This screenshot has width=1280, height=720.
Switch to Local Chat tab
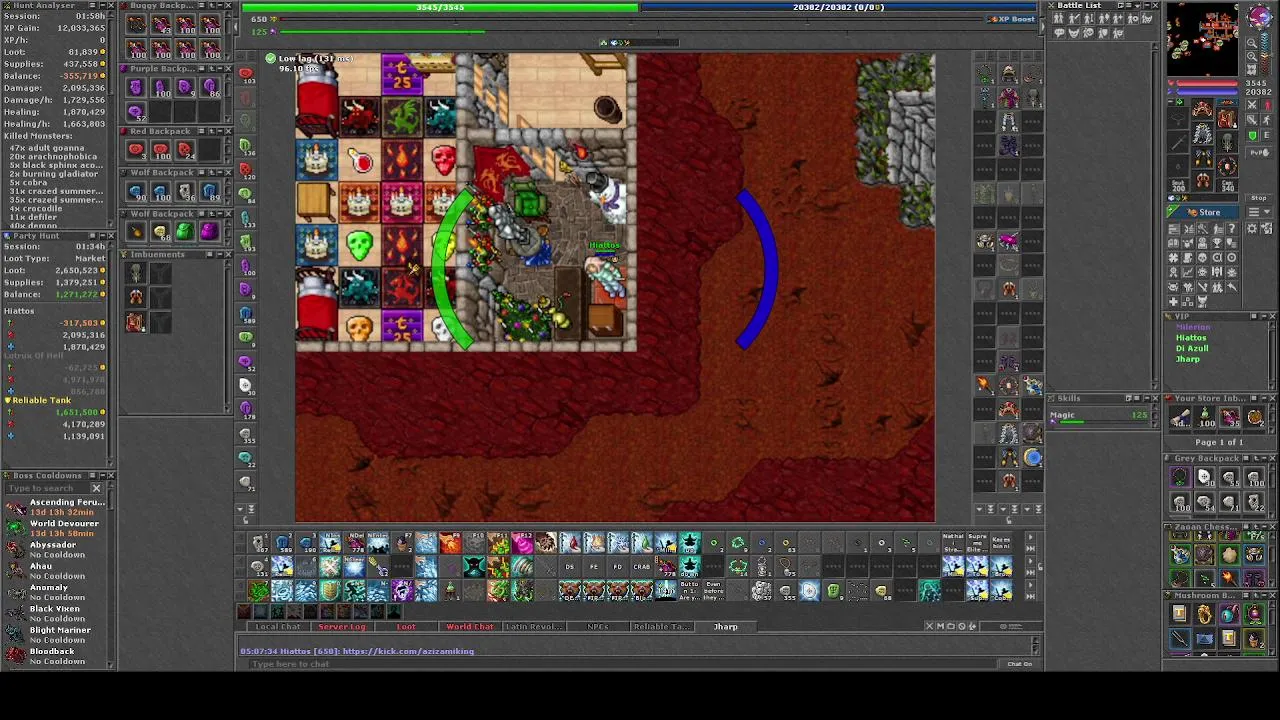pos(278,627)
